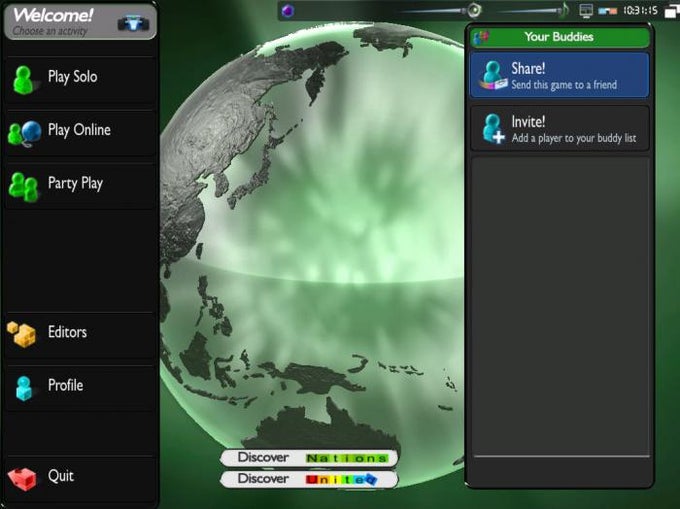Click the yellow blocks Editors icon
The height and width of the screenshot is (509, 680).
click(22, 334)
